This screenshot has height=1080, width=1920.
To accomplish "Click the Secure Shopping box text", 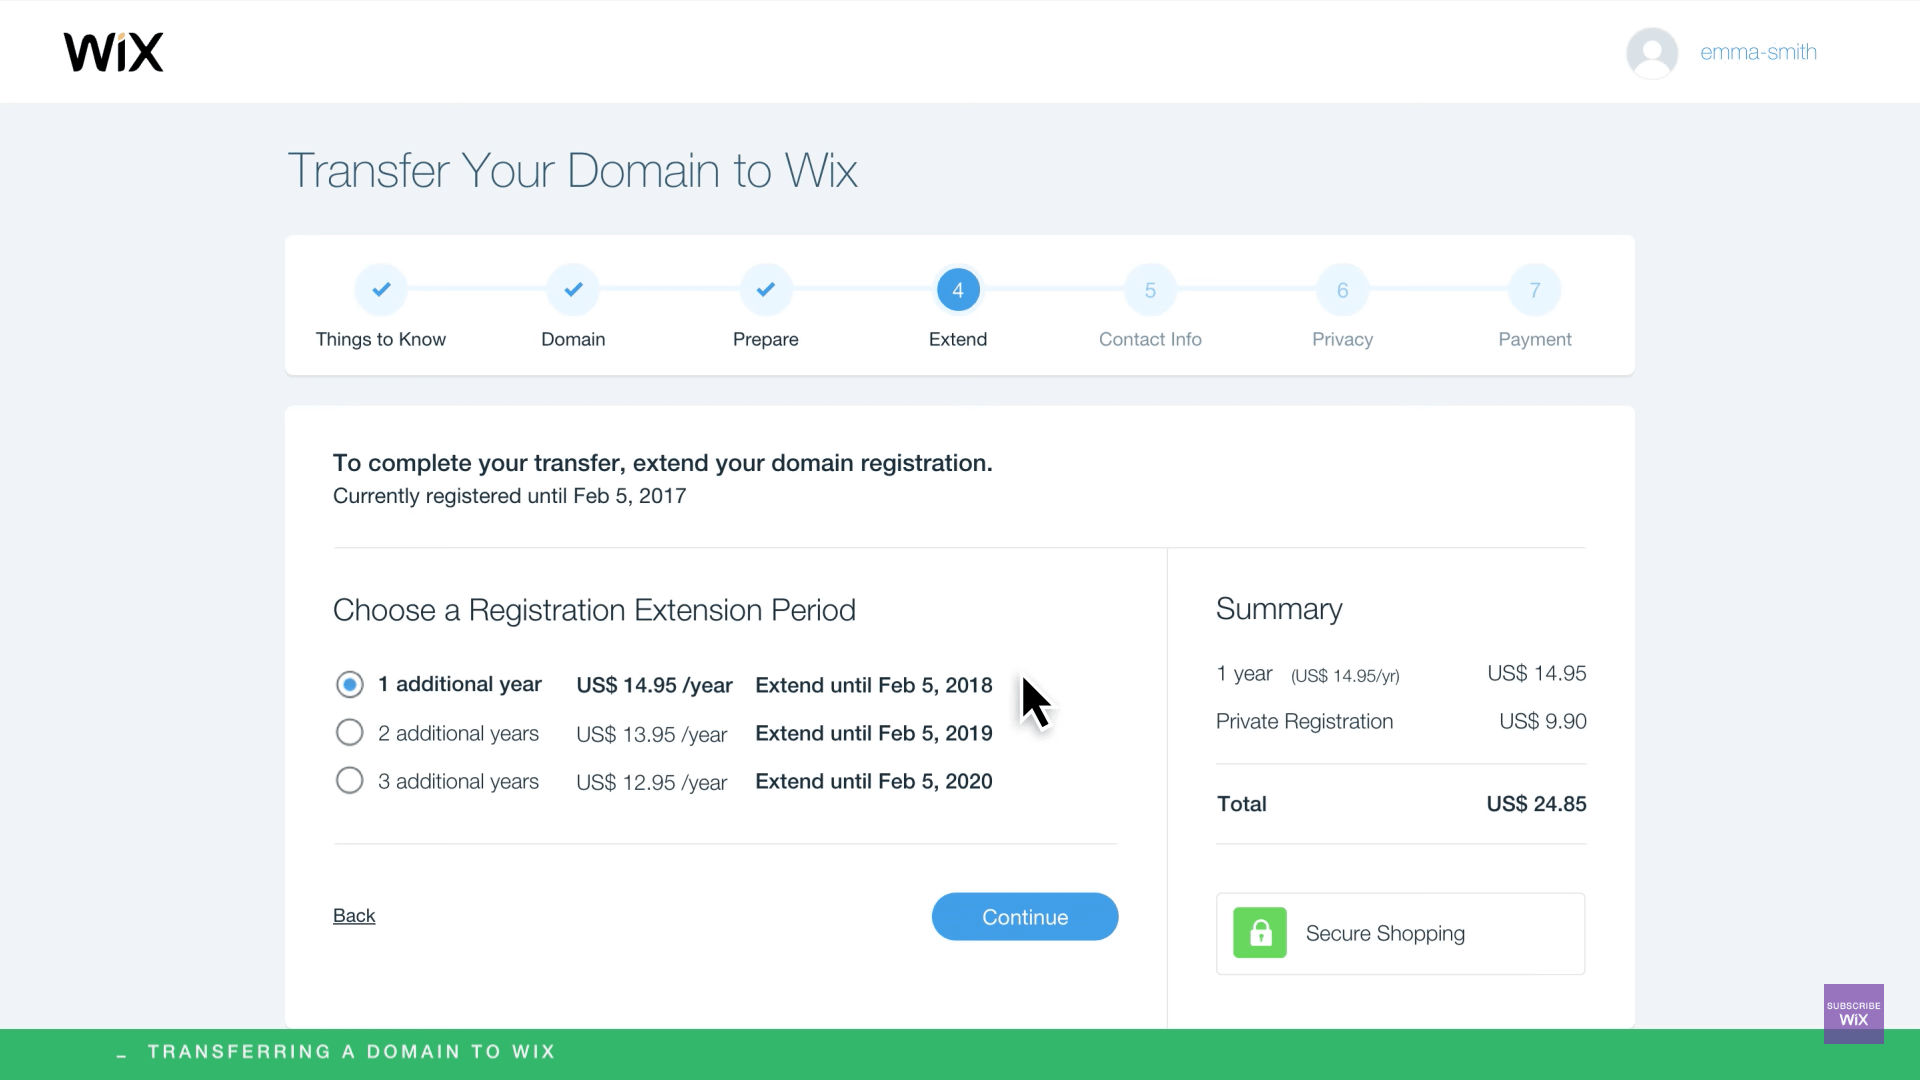I will coord(1385,933).
